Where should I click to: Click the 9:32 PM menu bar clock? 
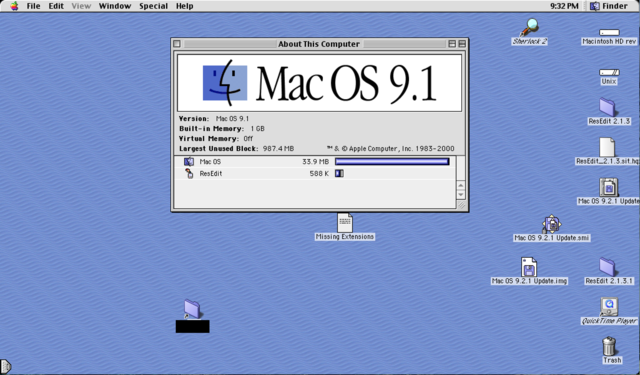point(564,6)
